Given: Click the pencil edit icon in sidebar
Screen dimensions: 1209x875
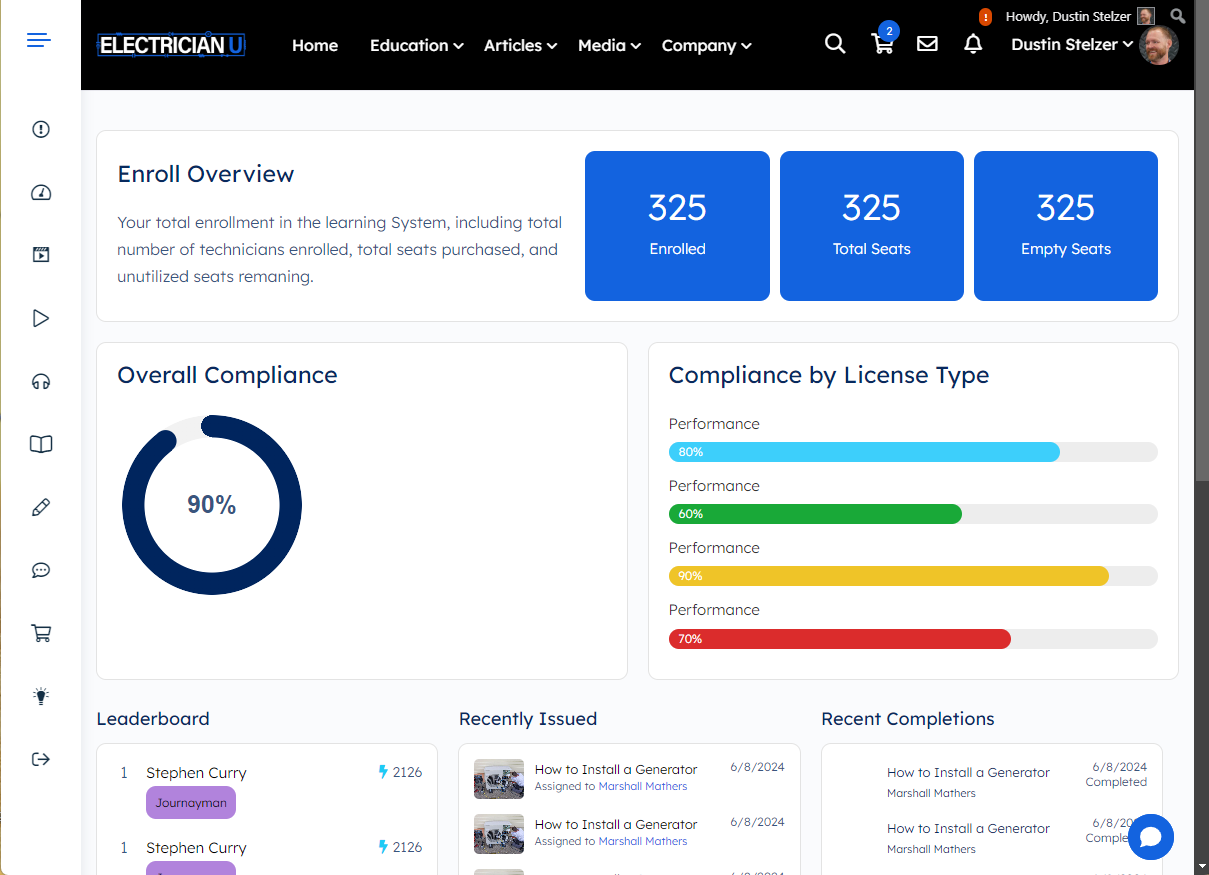Looking at the screenshot, I should point(41,507).
